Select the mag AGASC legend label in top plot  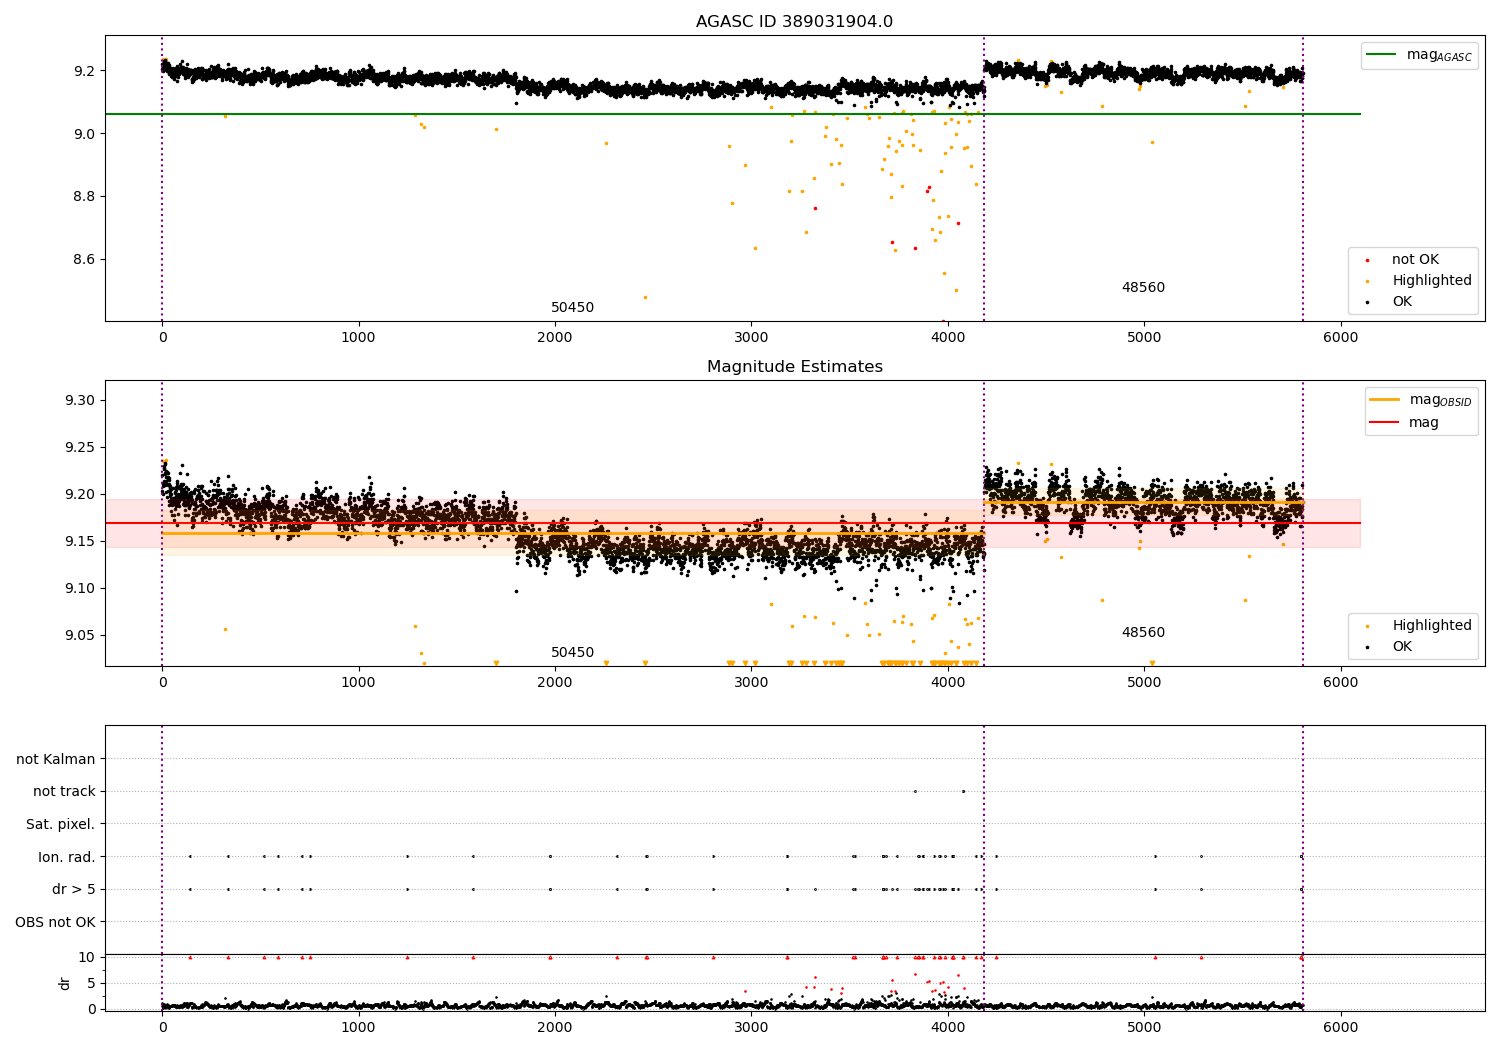point(1439,55)
